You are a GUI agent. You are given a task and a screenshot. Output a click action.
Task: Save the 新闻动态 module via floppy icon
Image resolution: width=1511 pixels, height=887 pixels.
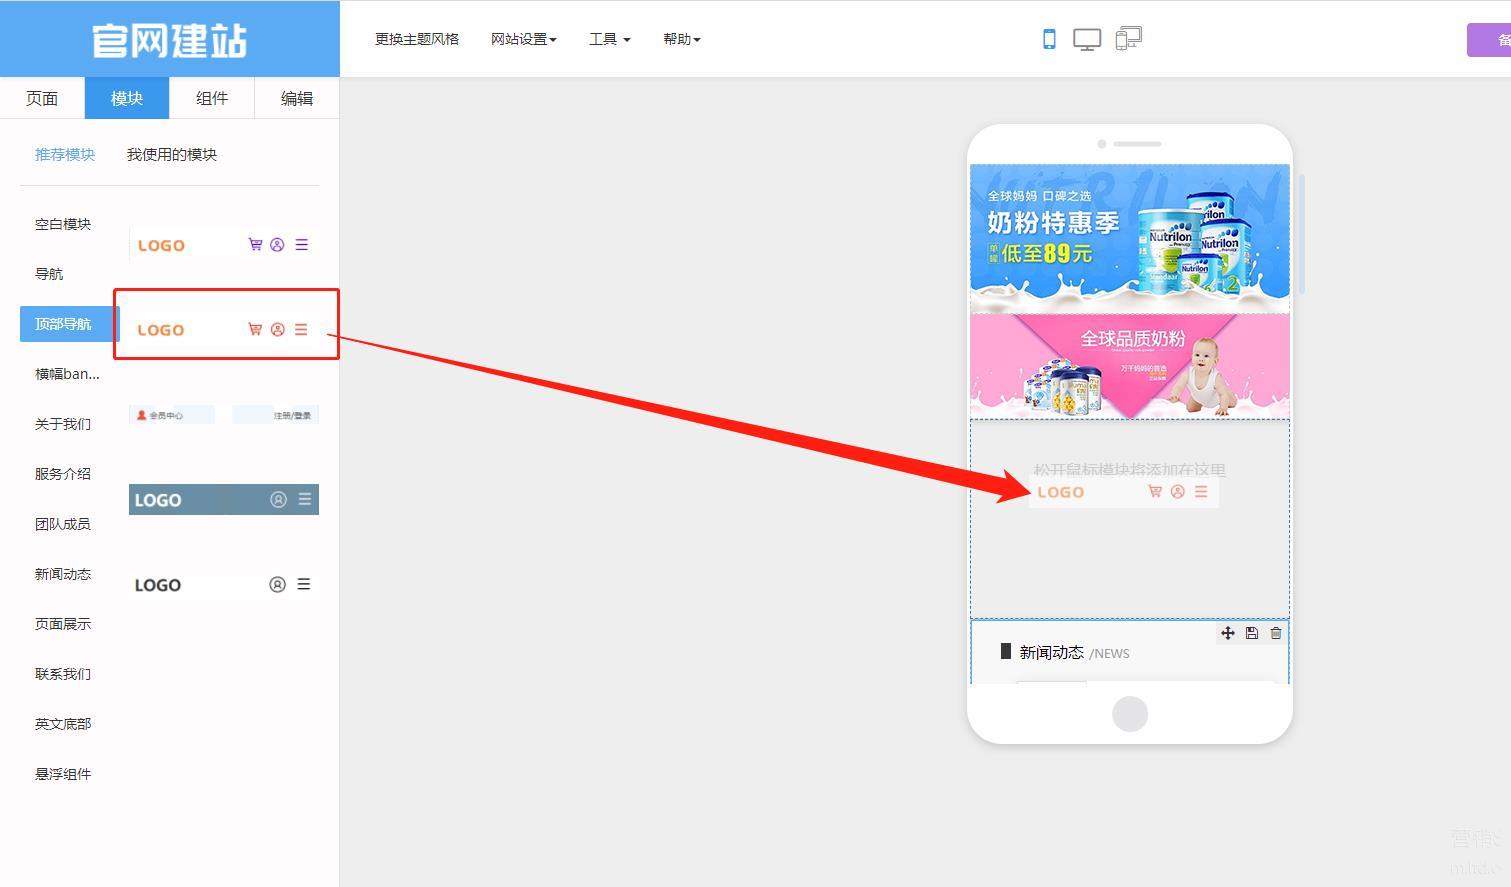[x=1252, y=633]
